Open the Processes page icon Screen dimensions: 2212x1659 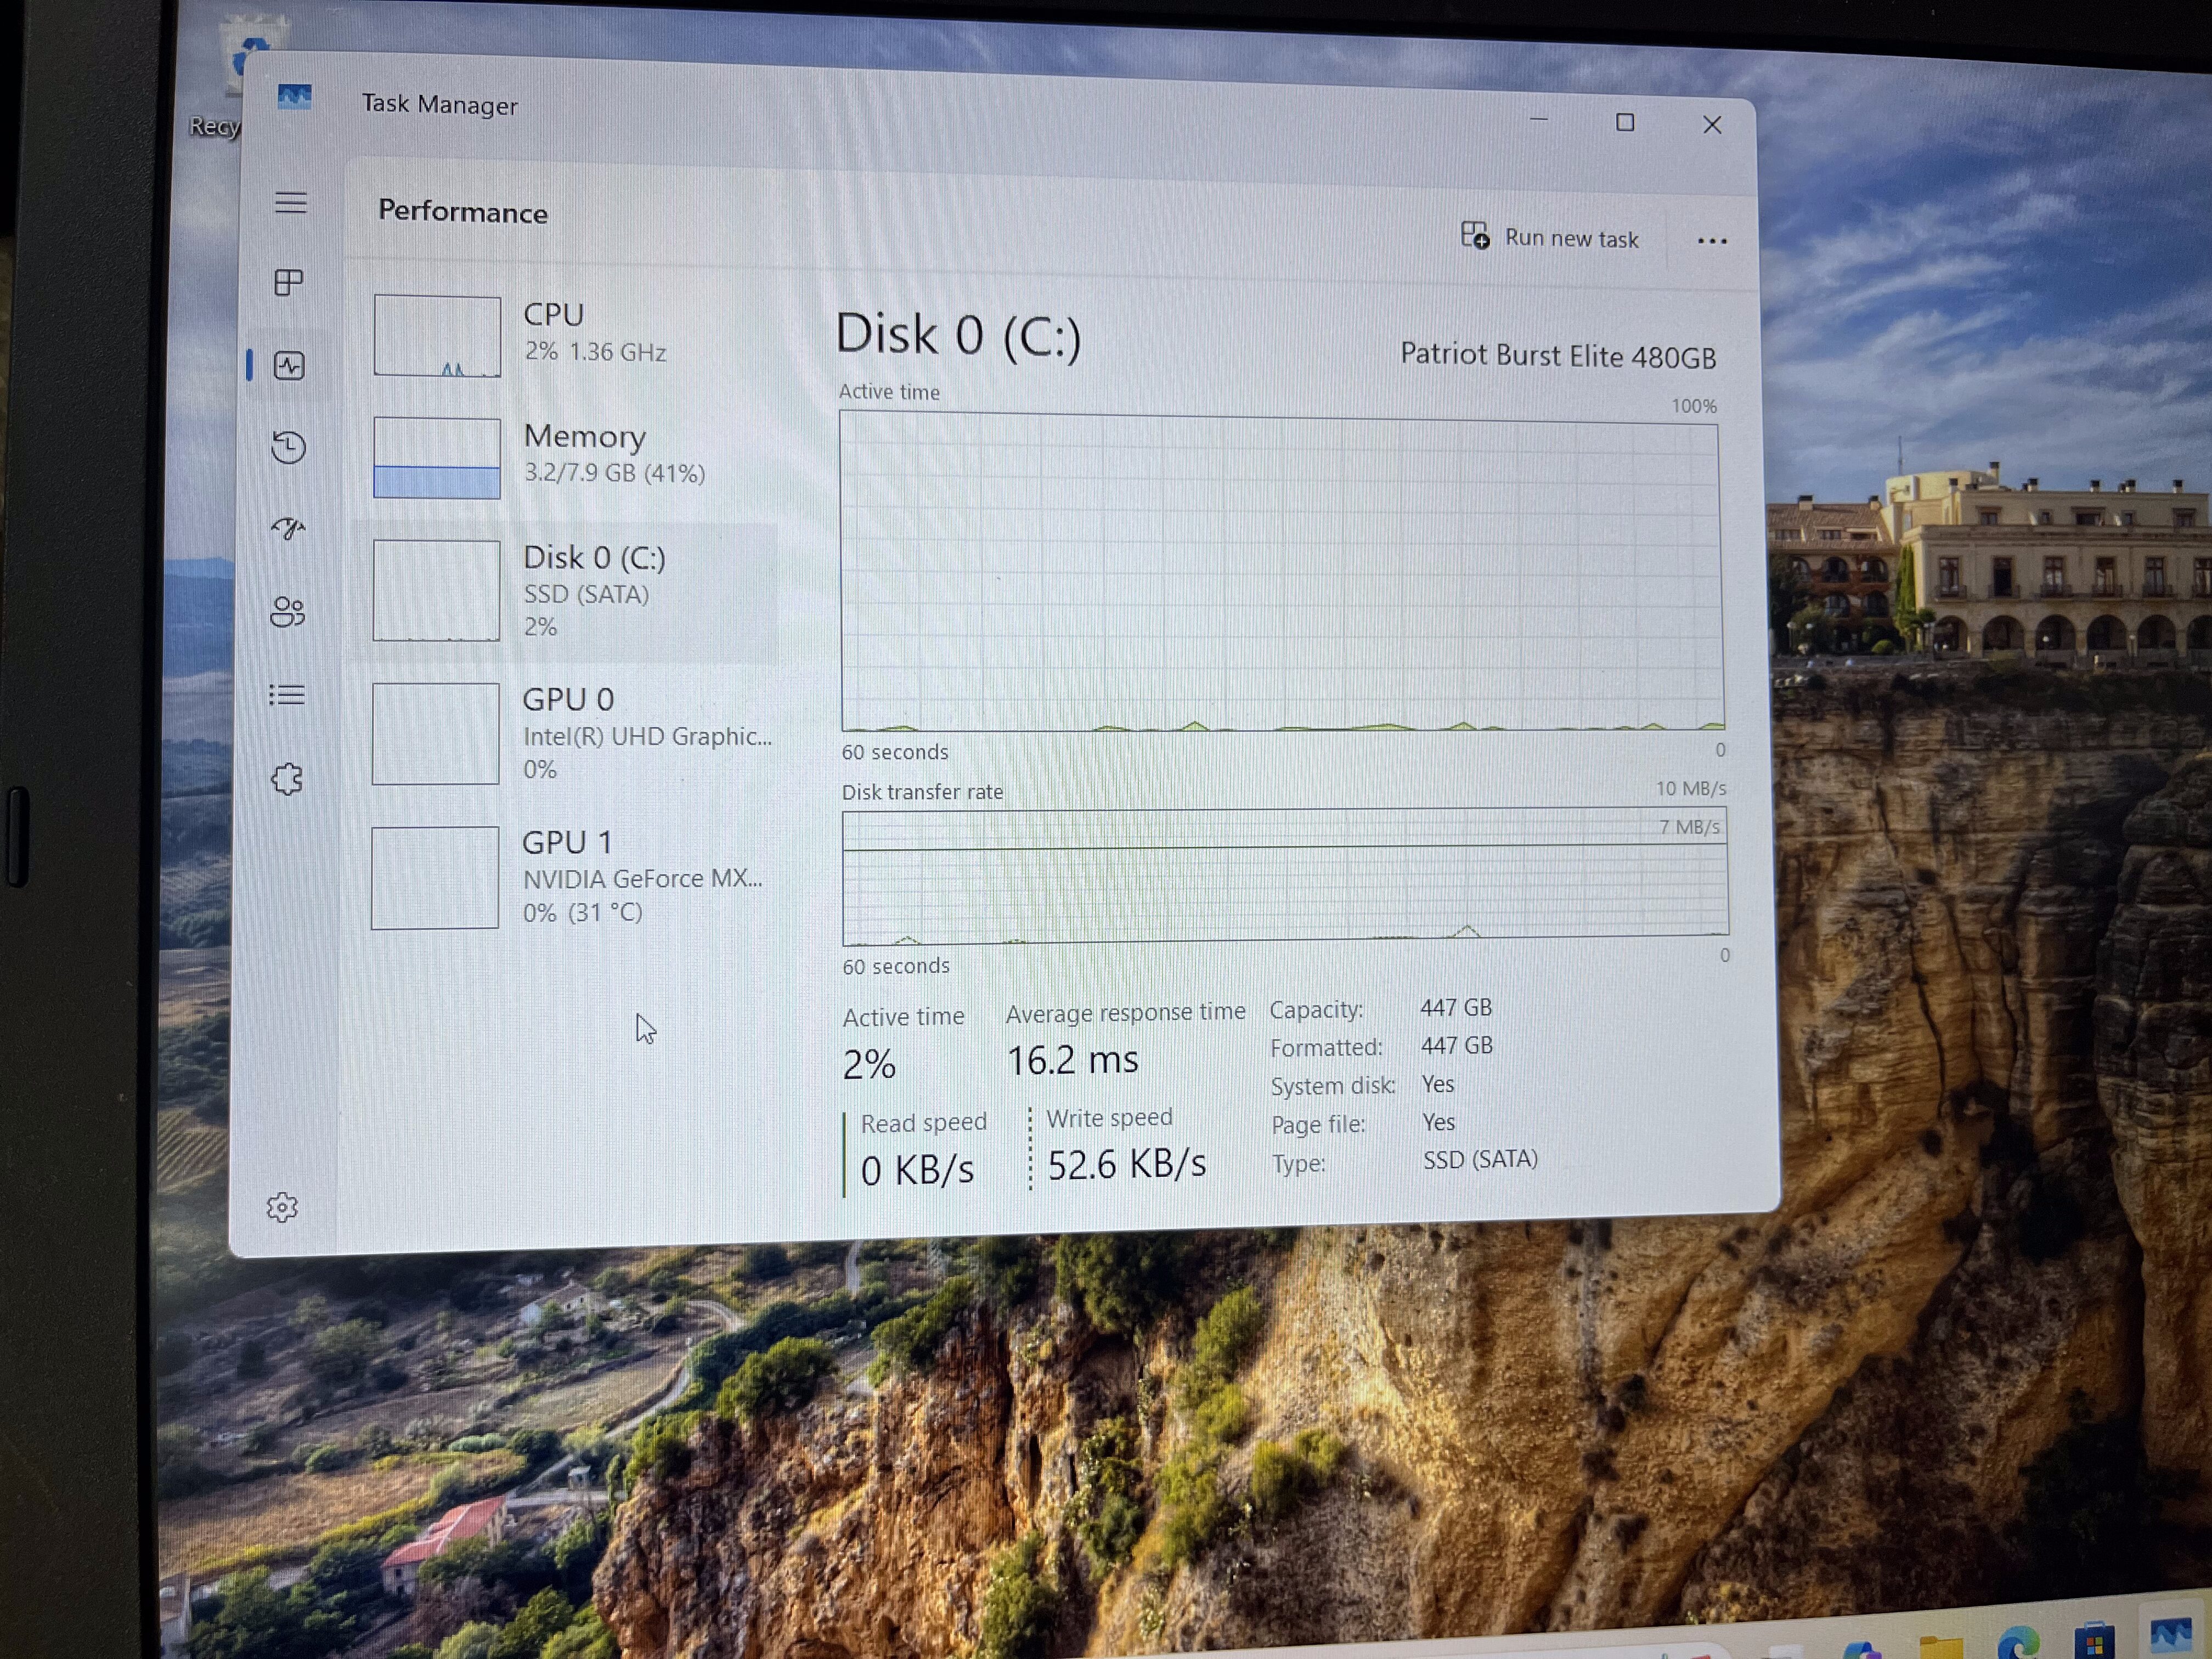tap(289, 283)
